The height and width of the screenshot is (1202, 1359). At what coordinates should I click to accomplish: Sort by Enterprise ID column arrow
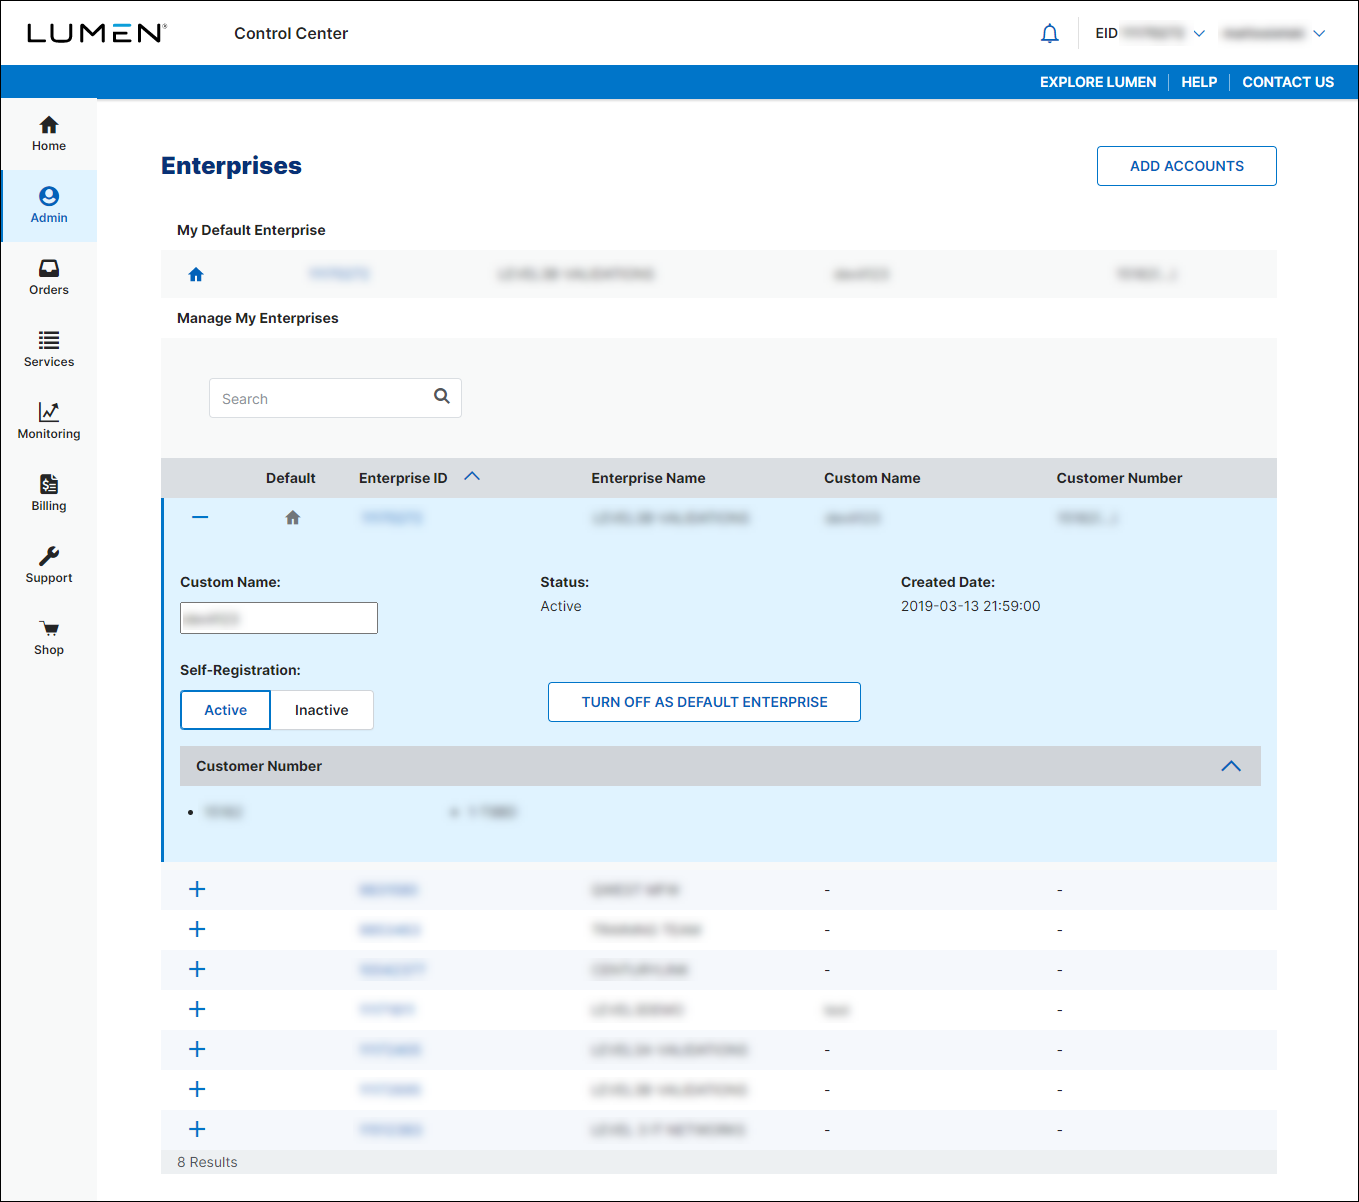point(472,477)
